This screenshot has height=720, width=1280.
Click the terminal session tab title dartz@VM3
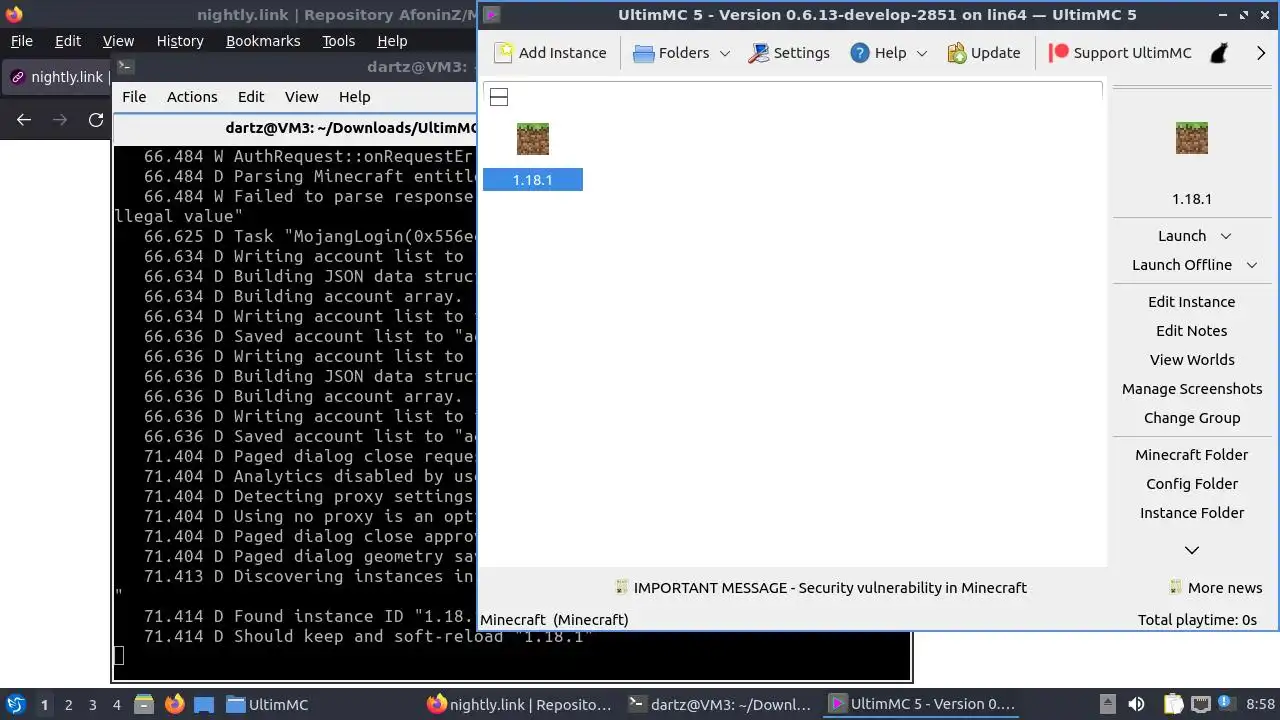point(352,128)
